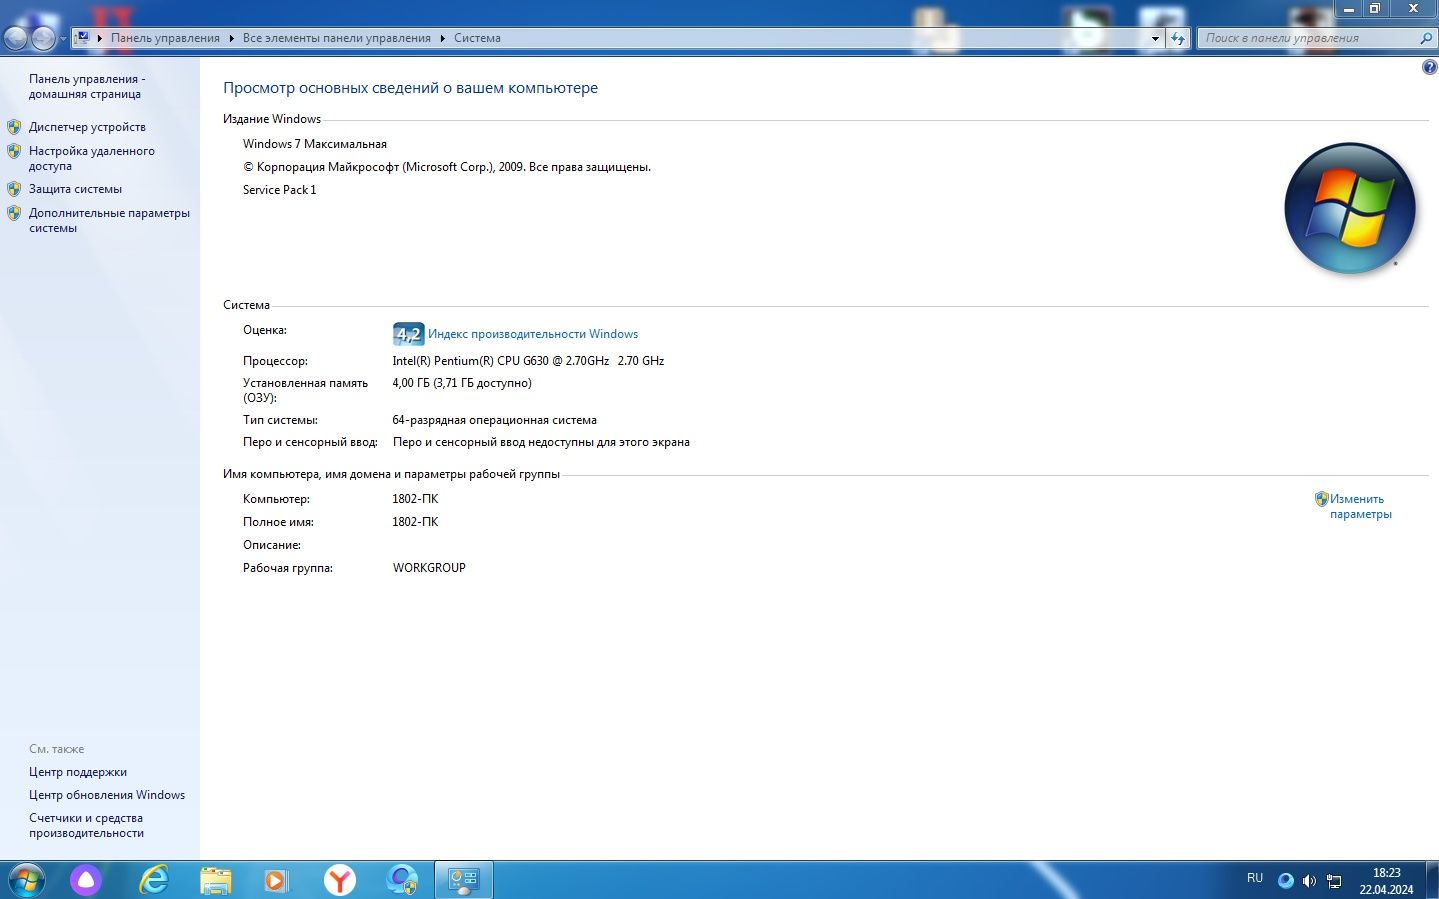The width and height of the screenshot is (1439, 899).
Task: Open Internet Explorer from the taskbar
Action: 153,881
